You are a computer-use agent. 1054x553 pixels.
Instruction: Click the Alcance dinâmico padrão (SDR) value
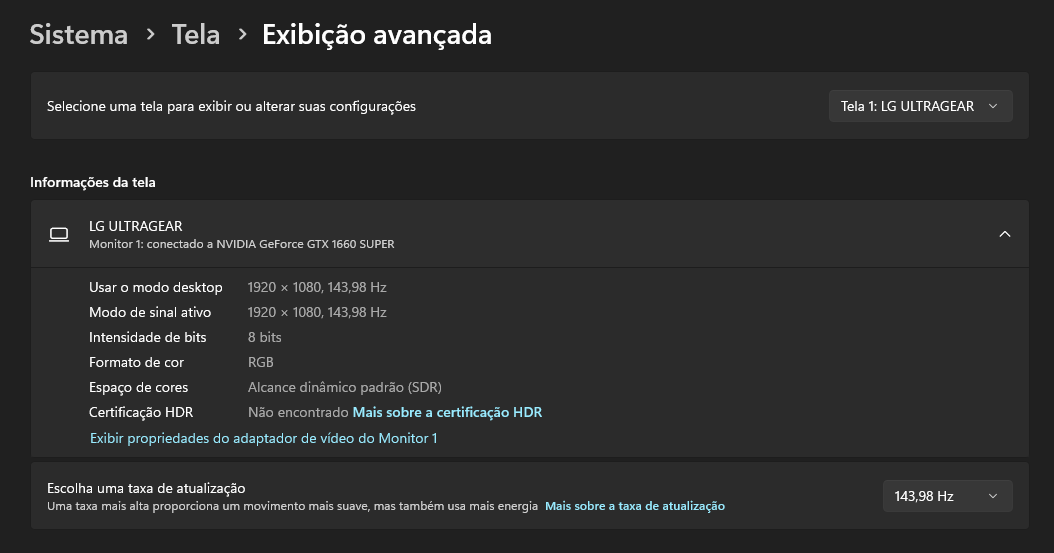click(x=344, y=388)
